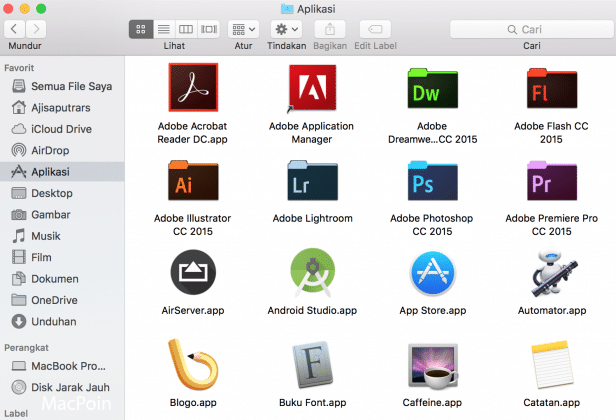
Task: Select Aplikasi in sidebar
Action: tap(62, 172)
